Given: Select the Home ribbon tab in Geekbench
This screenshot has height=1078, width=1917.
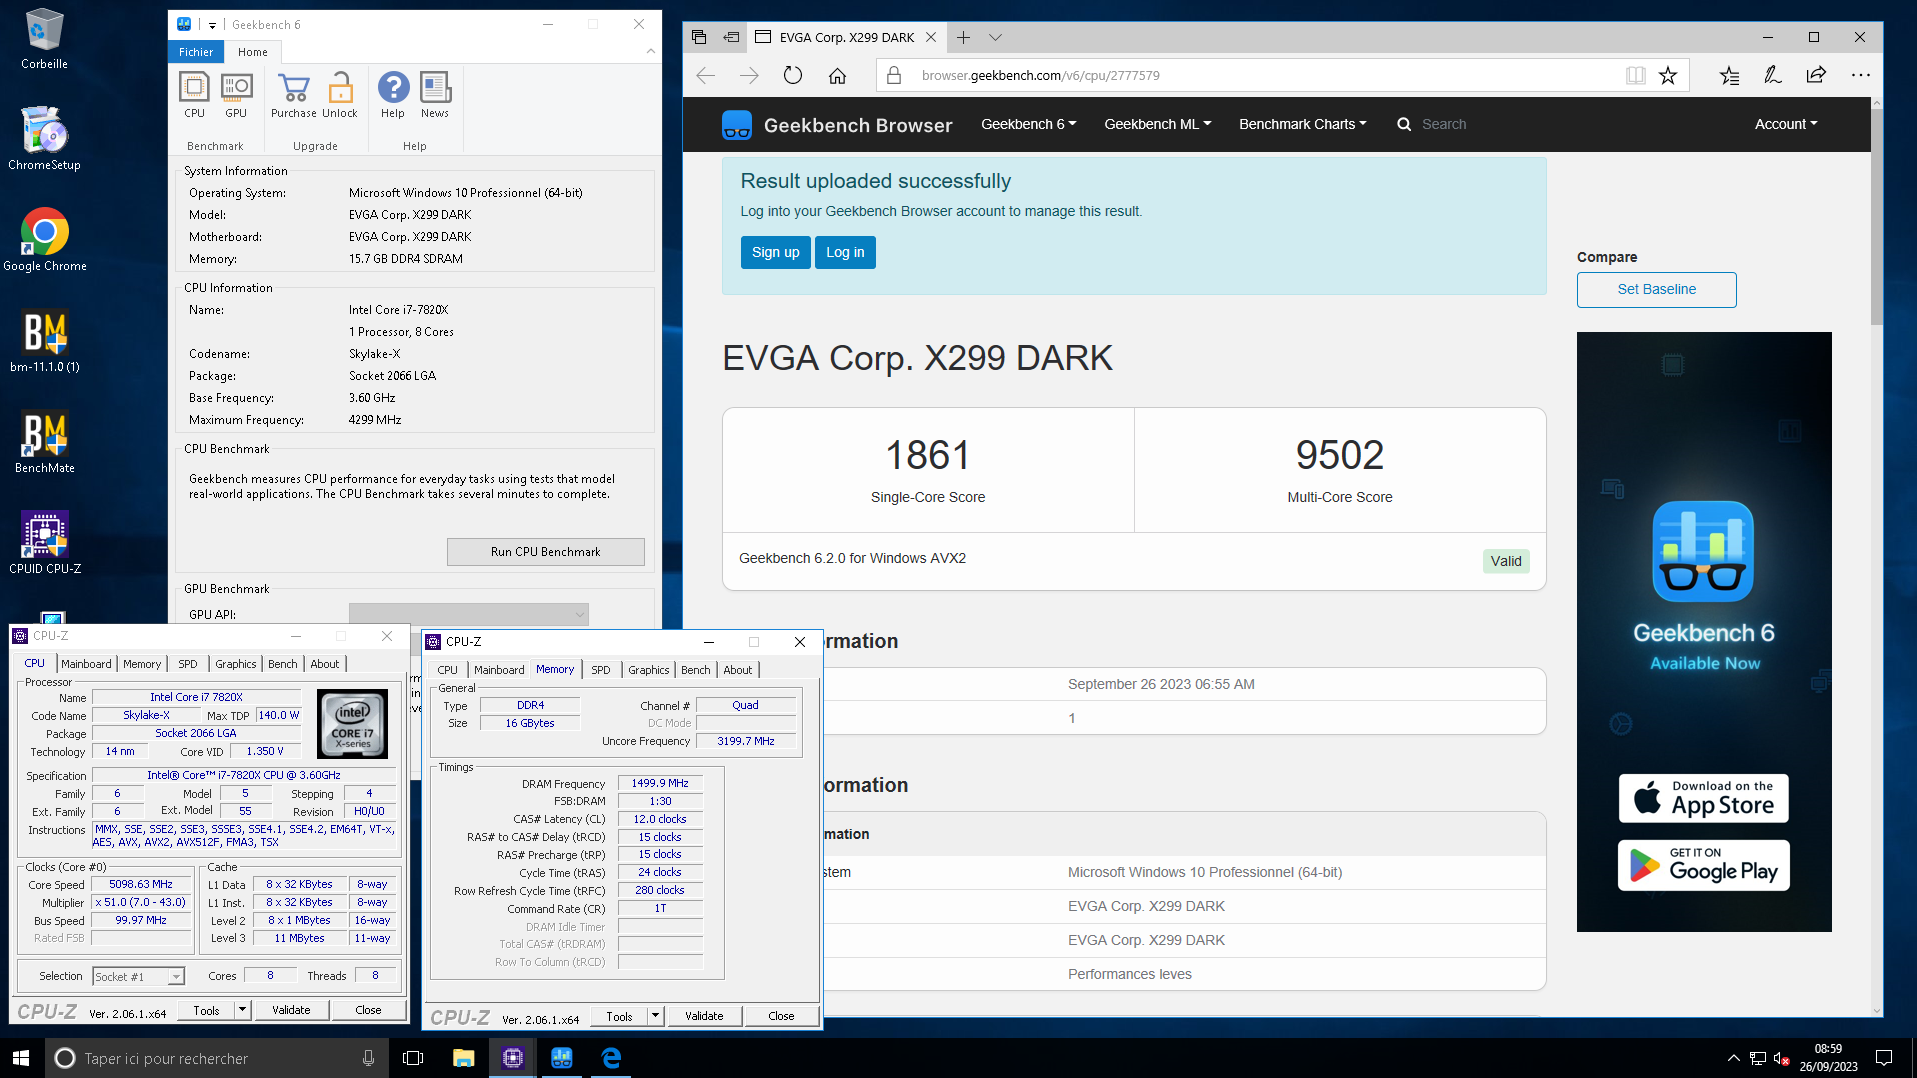Looking at the screenshot, I should pos(253,52).
